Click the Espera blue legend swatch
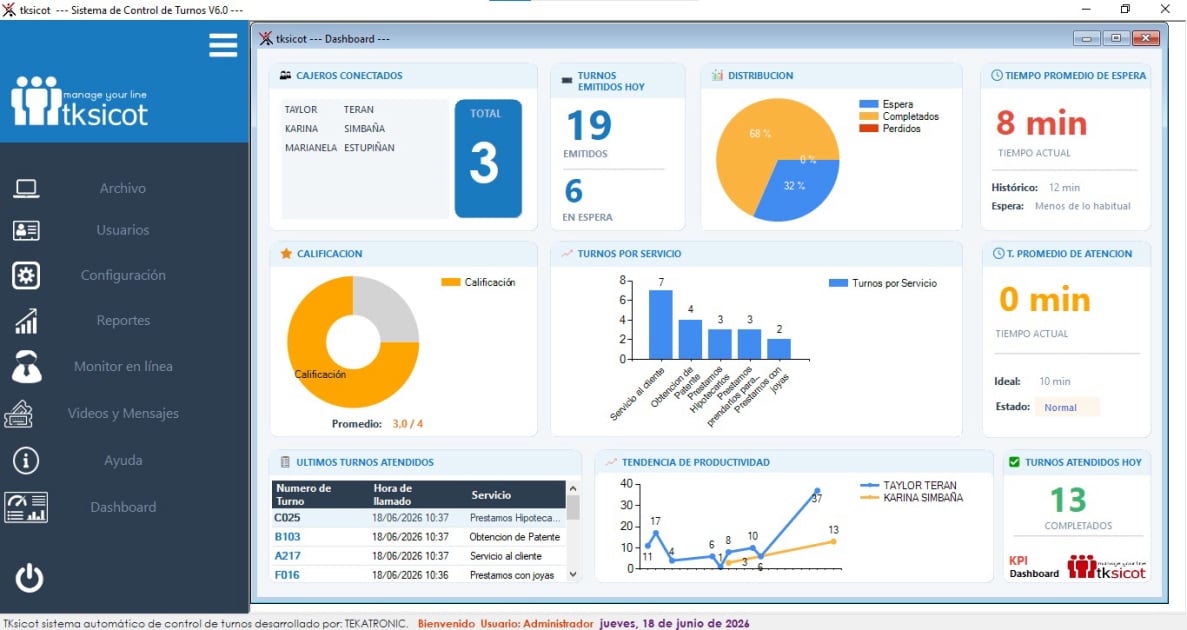1187x630 pixels. [869, 104]
